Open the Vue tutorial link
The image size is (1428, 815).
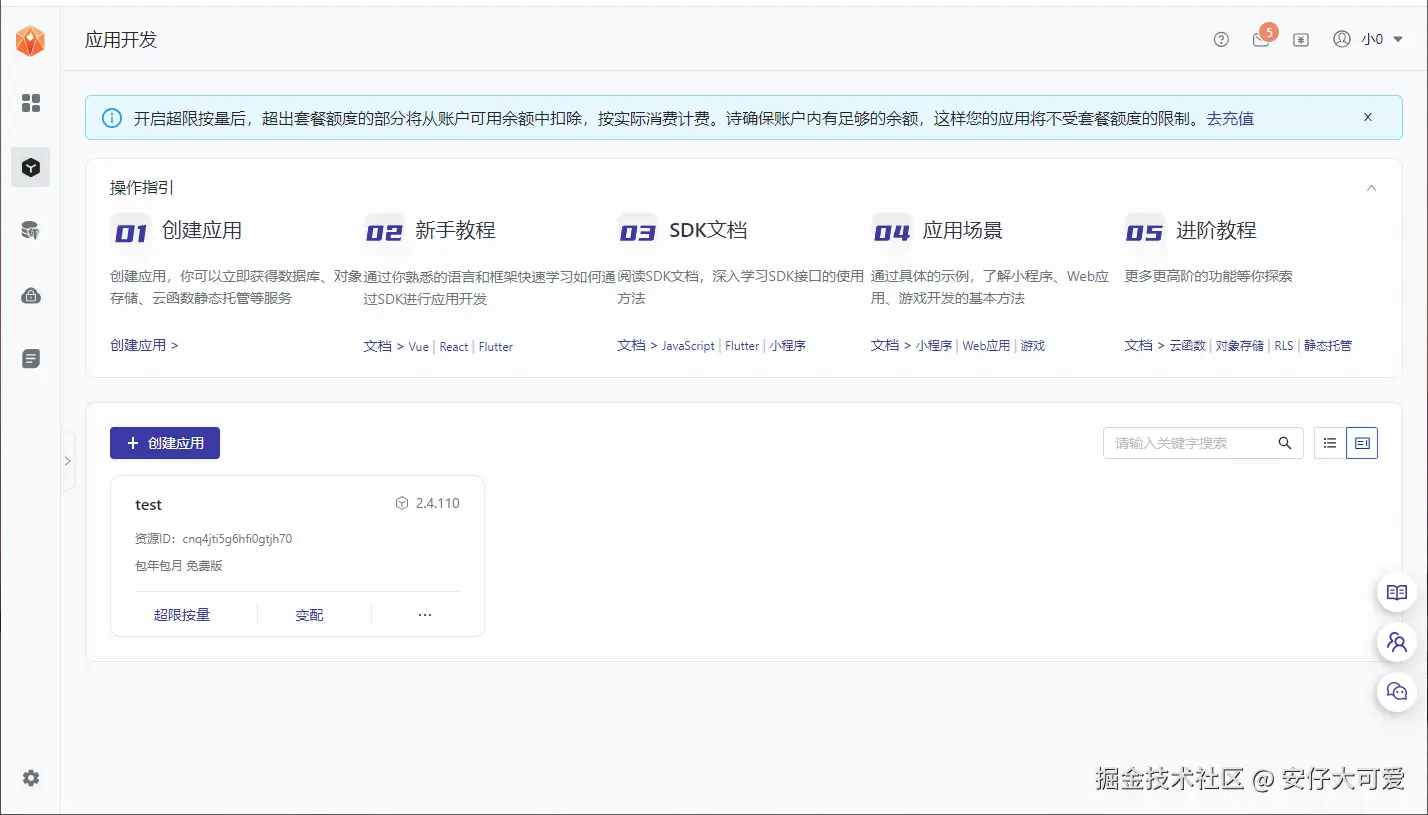pyautogui.click(x=419, y=346)
